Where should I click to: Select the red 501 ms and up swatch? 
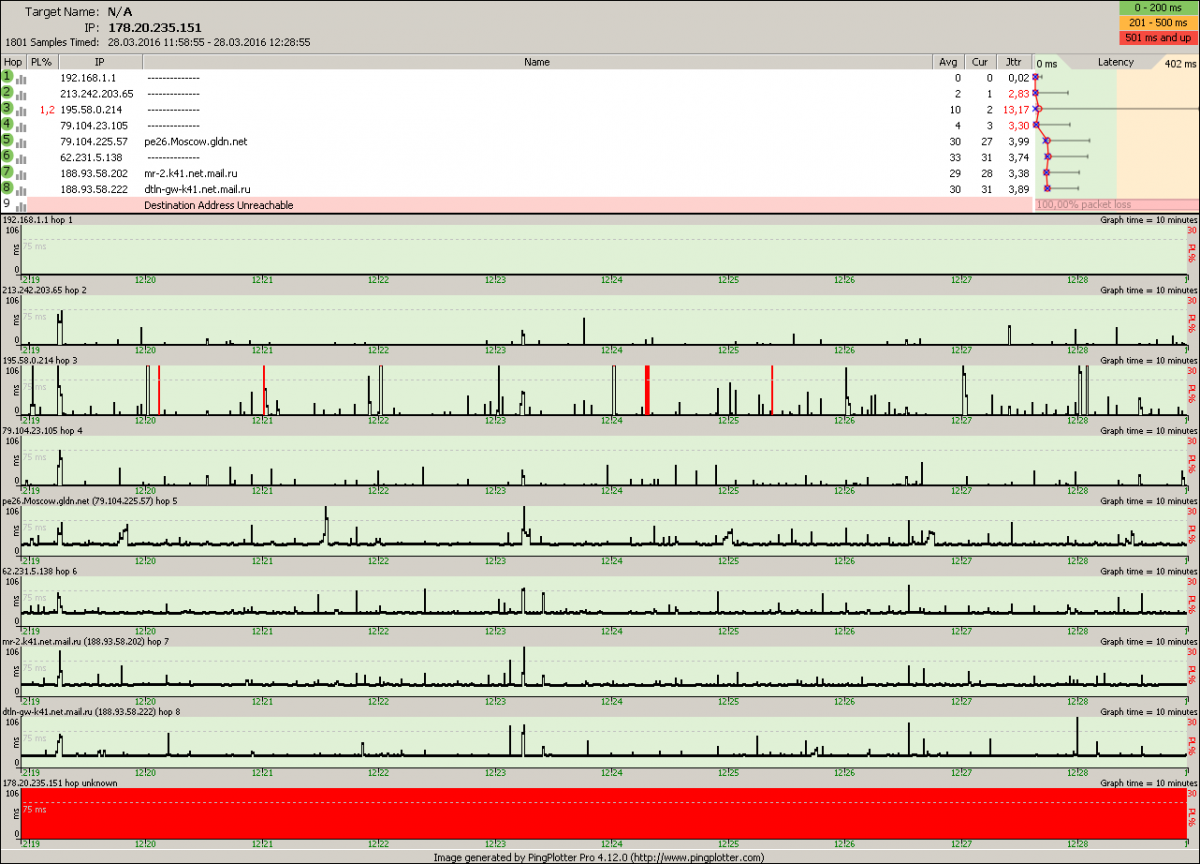tap(1158, 38)
